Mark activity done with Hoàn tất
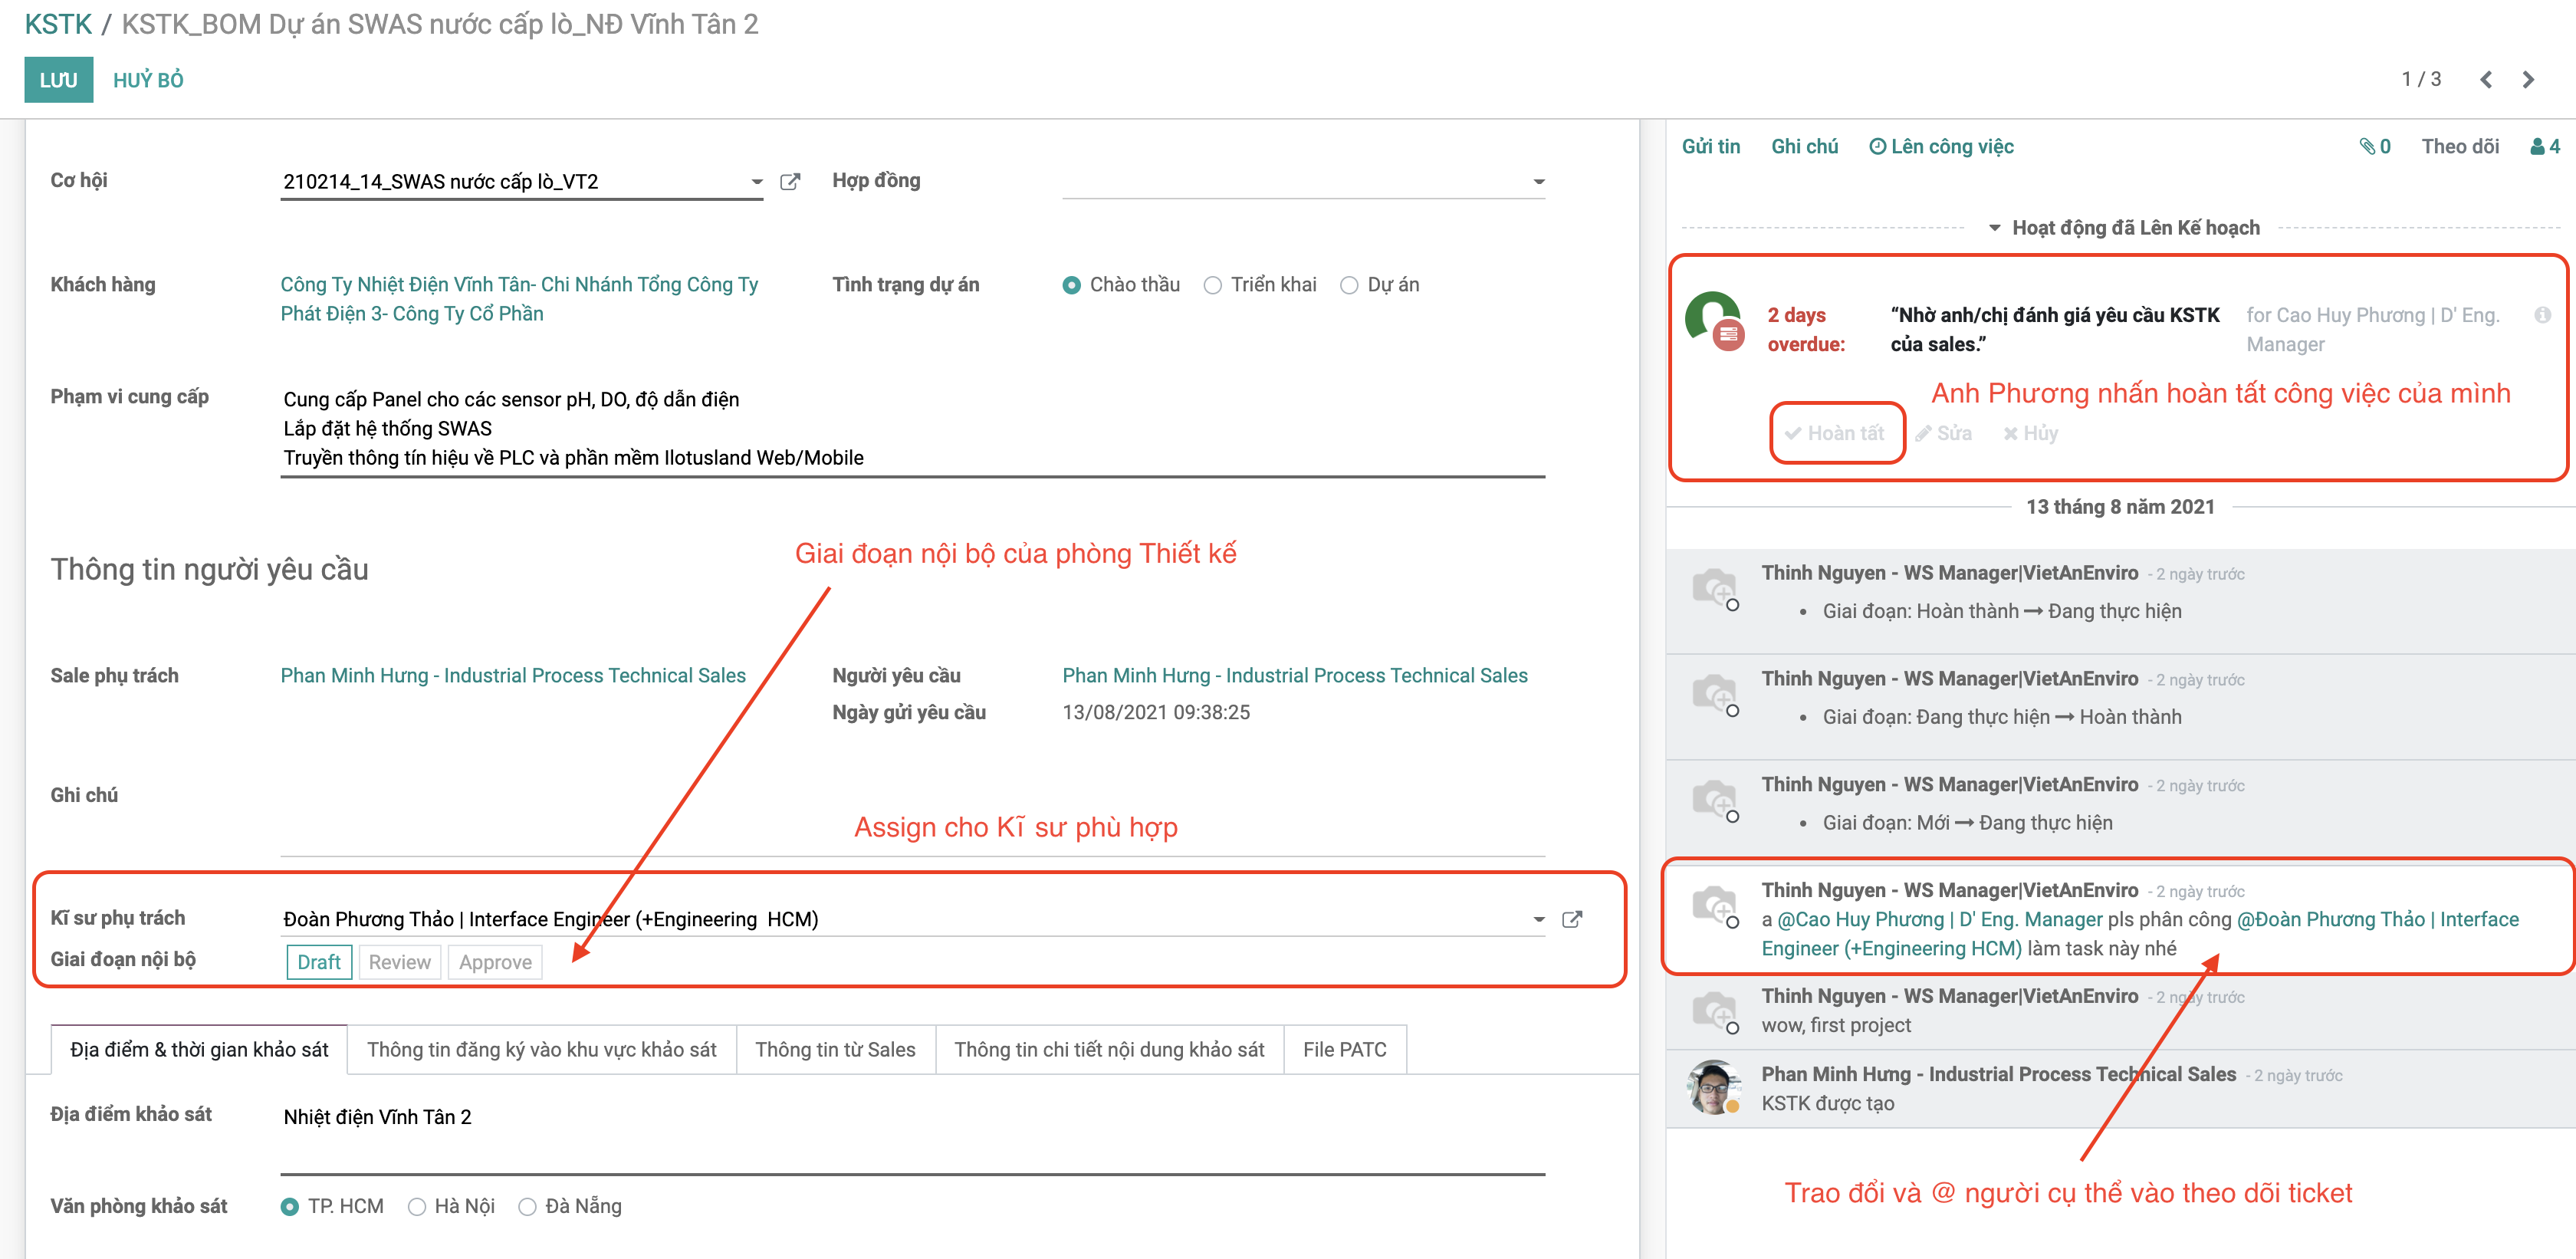Viewport: 2576px width, 1259px height. (1835, 433)
